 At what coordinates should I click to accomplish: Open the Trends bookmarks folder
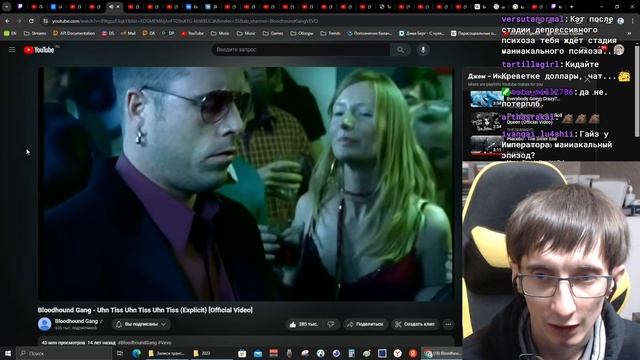click(x=331, y=33)
